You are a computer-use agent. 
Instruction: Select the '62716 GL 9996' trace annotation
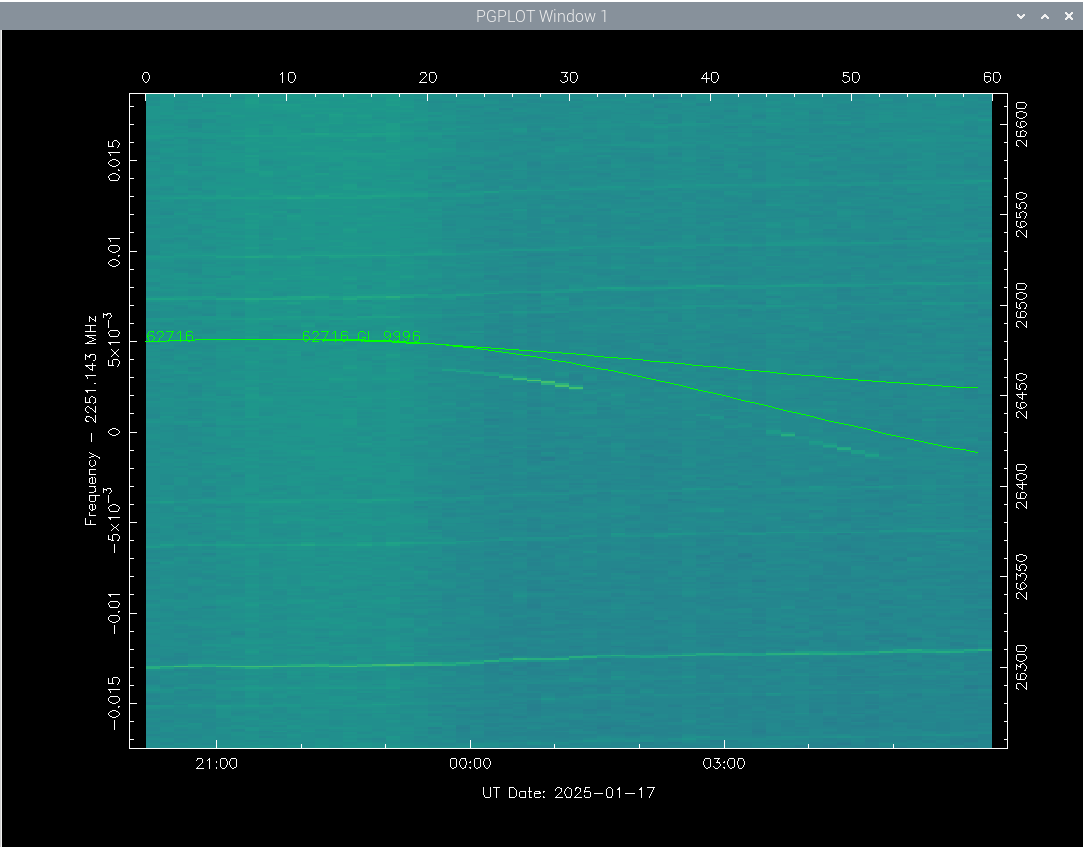tap(361, 336)
